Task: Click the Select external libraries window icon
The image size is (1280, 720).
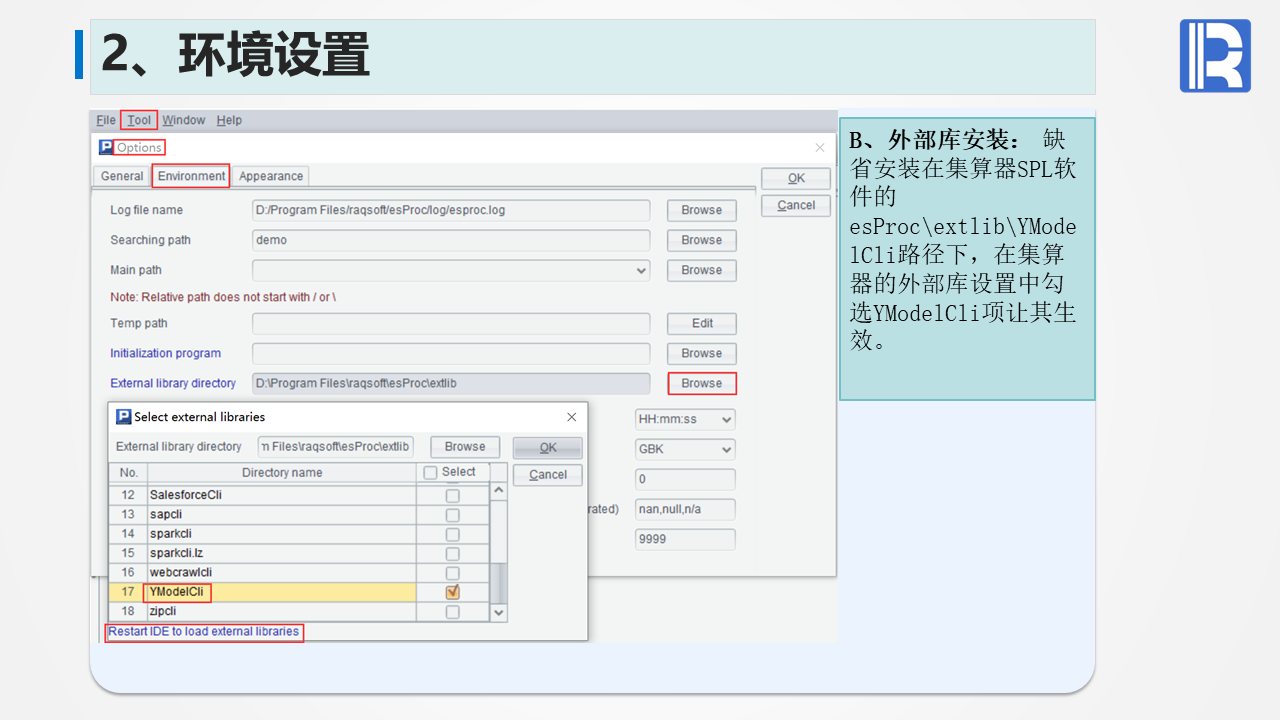Action: (x=124, y=417)
